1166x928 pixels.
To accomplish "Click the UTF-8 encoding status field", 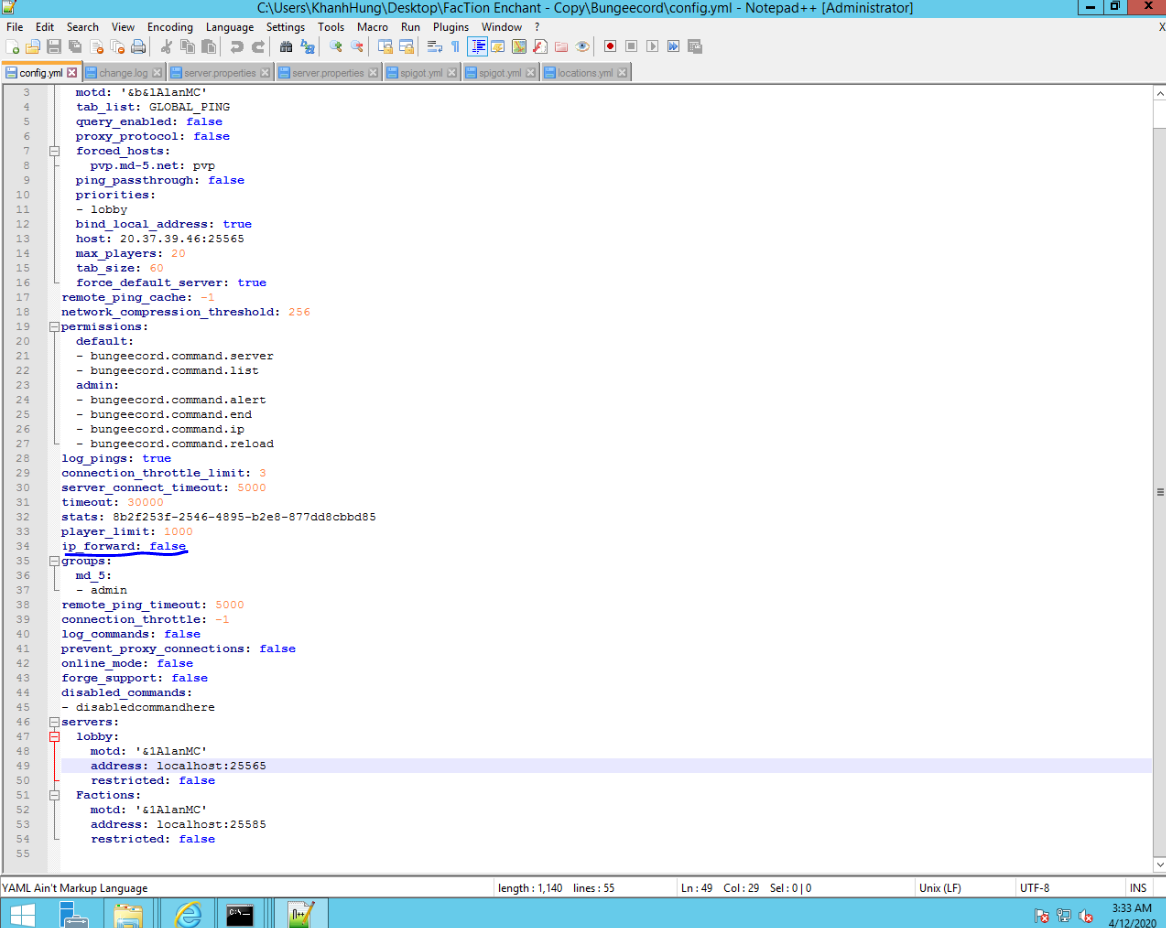I will click(x=1034, y=888).
